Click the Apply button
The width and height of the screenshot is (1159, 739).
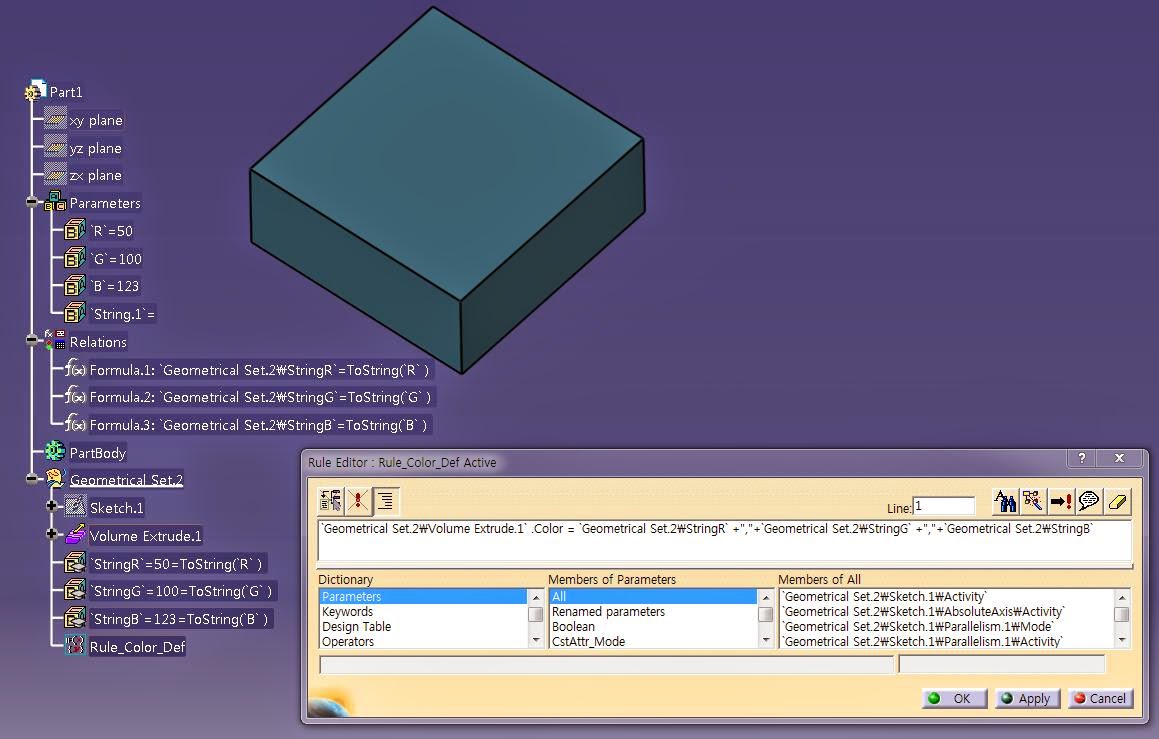pos(1026,698)
